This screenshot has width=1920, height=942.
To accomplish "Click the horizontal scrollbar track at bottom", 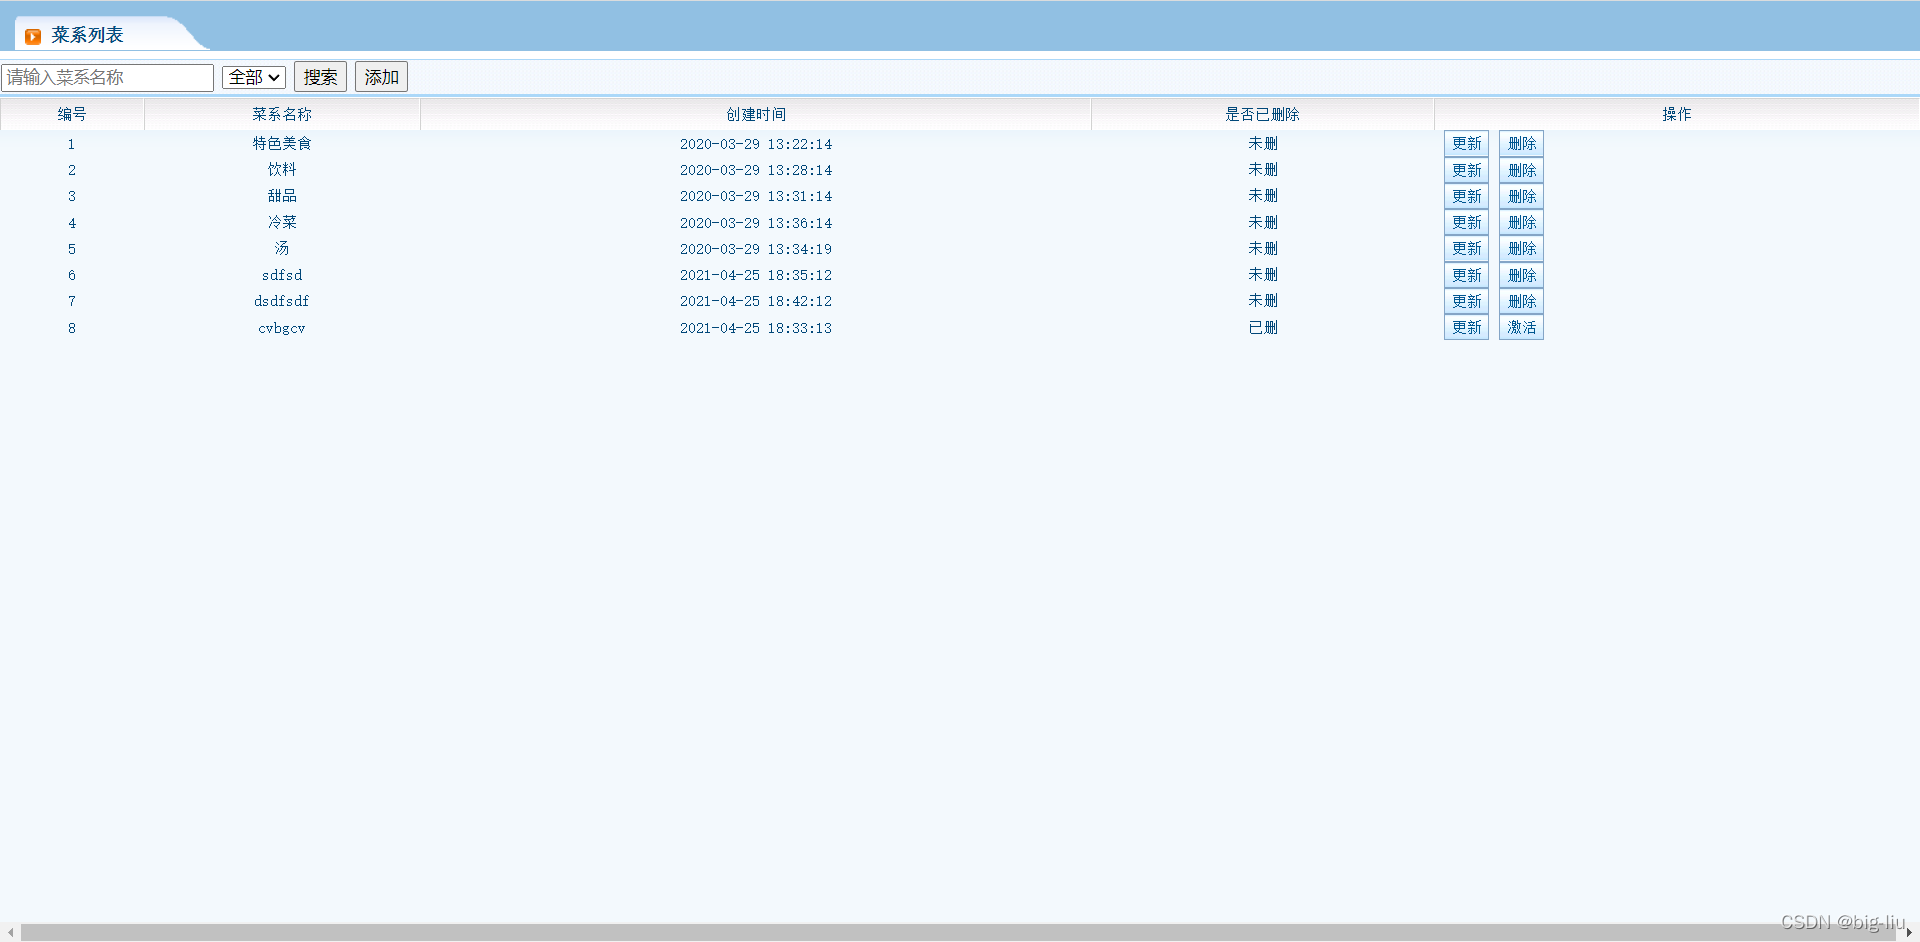I will coord(958,932).
